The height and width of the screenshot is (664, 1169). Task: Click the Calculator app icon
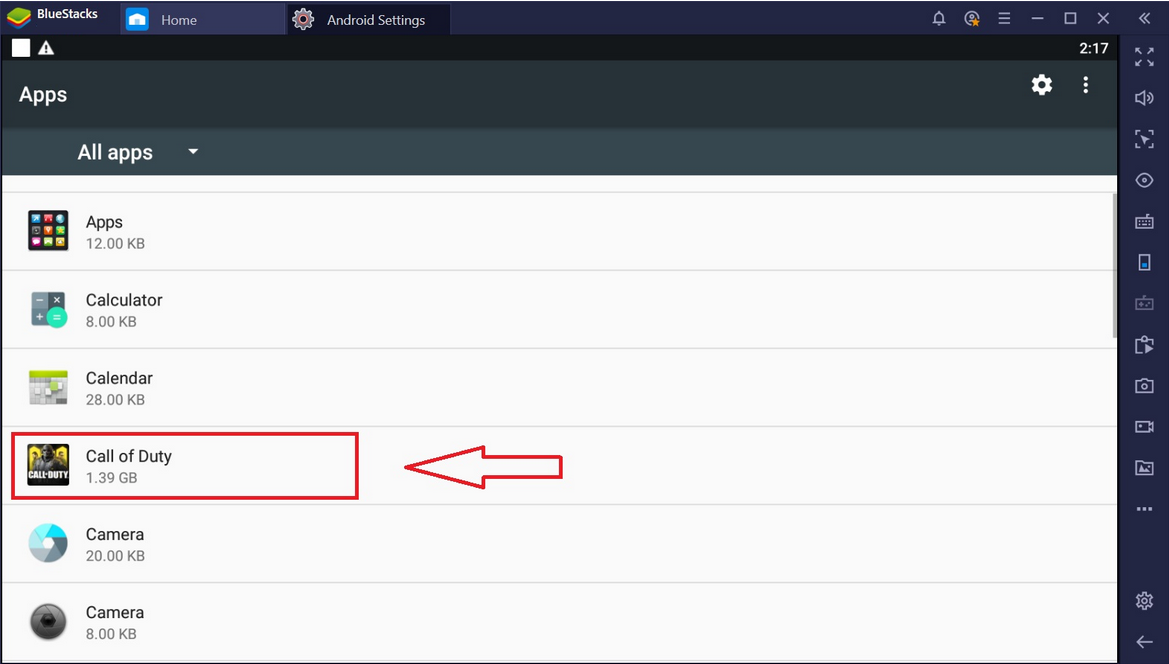pyautogui.click(x=48, y=309)
